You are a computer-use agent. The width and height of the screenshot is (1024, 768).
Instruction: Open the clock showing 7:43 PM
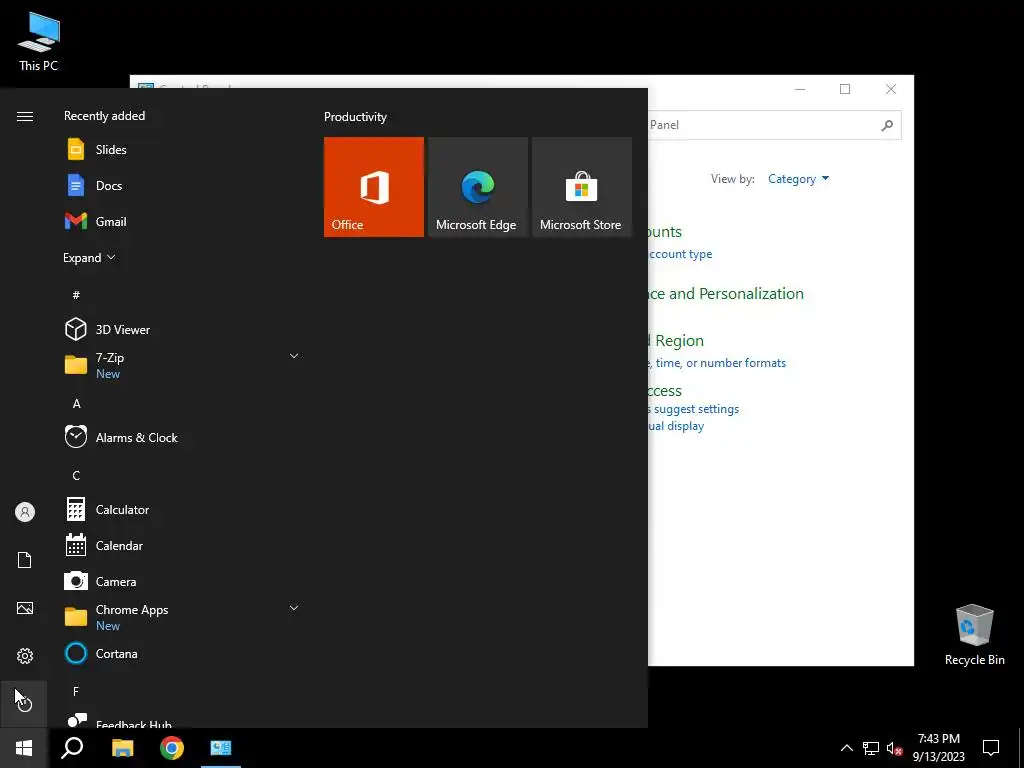click(938, 748)
